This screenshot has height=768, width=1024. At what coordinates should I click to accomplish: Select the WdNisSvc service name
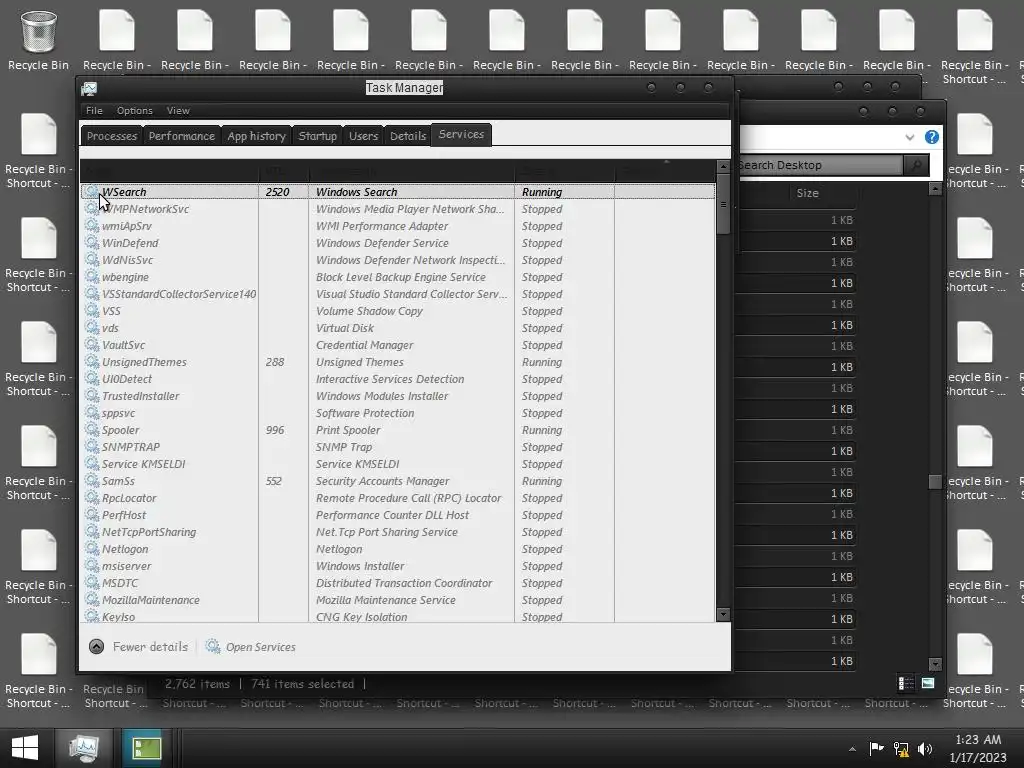[x=127, y=260]
